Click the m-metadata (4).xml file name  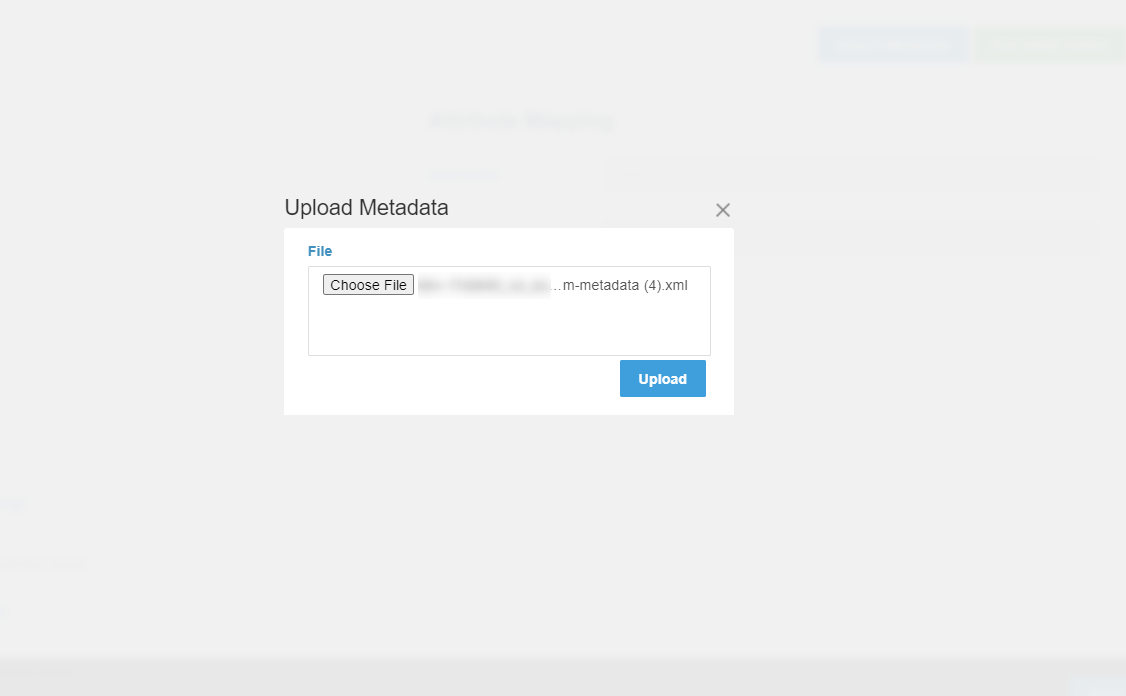[624, 285]
